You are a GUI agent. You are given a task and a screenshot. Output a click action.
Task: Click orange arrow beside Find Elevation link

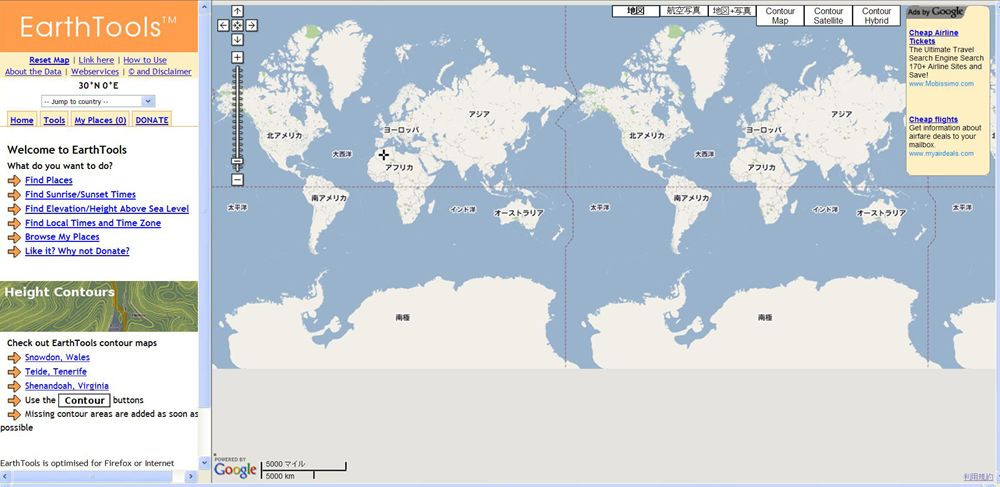pos(14,209)
